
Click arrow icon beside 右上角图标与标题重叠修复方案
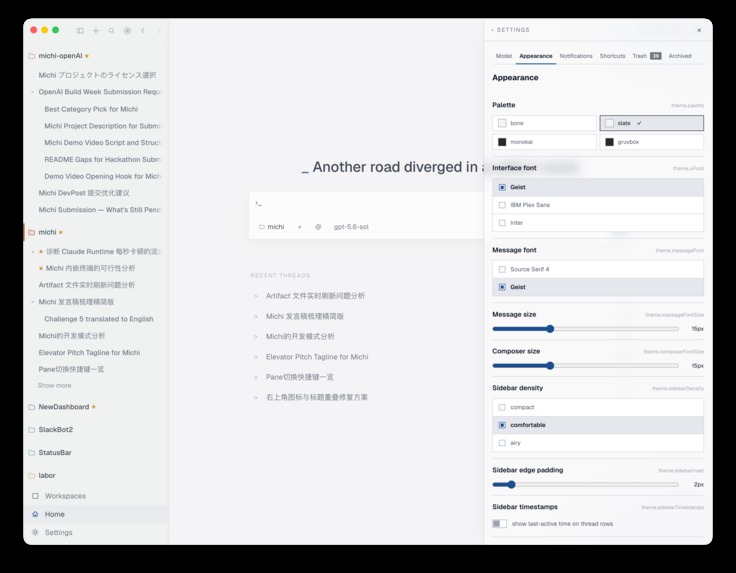(x=255, y=397)
